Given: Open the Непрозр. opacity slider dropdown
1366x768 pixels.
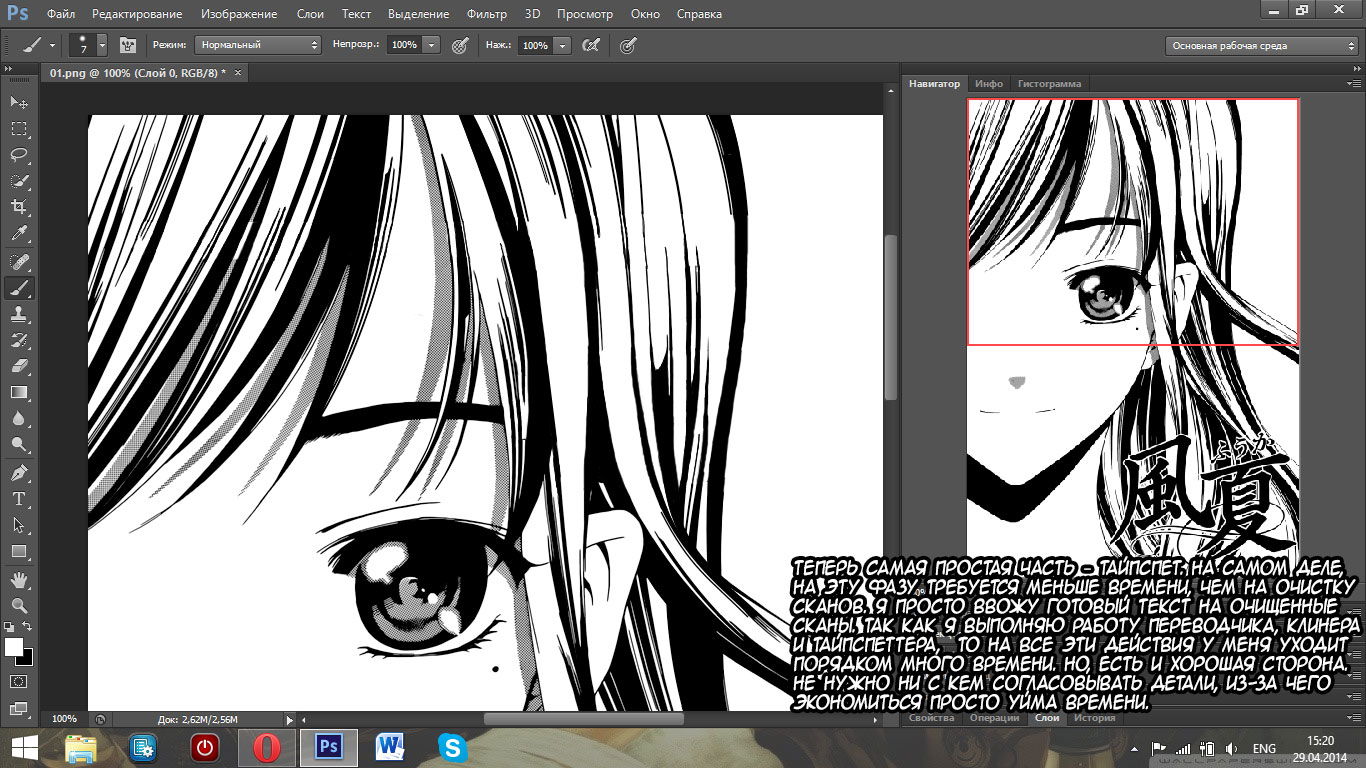Looking at the screenshot, I should click(431, 45).
